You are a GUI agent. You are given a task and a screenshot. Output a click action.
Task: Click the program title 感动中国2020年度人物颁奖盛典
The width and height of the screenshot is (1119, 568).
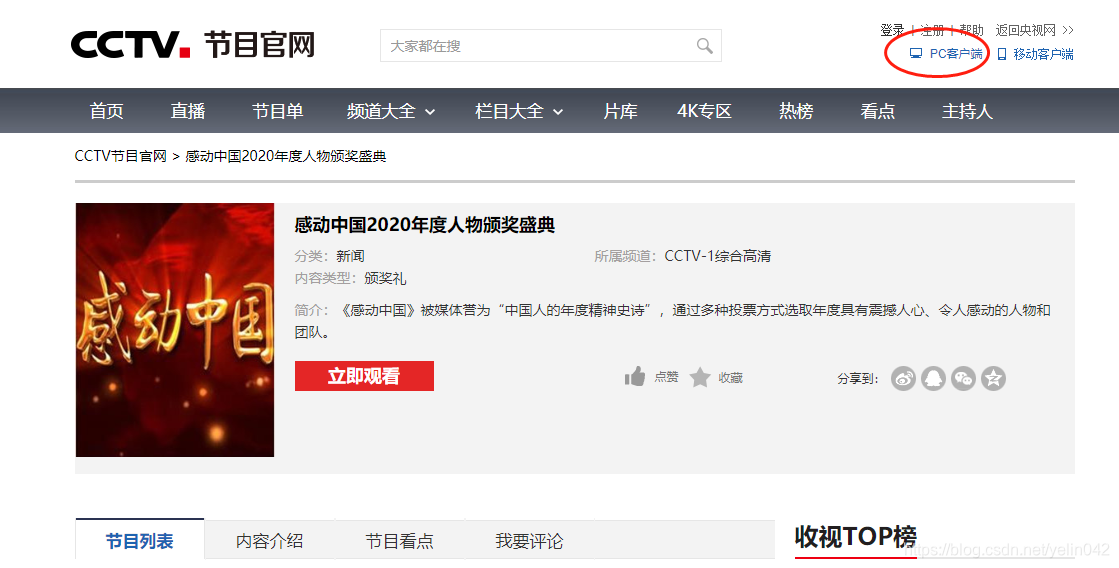(x=425, y=225)
